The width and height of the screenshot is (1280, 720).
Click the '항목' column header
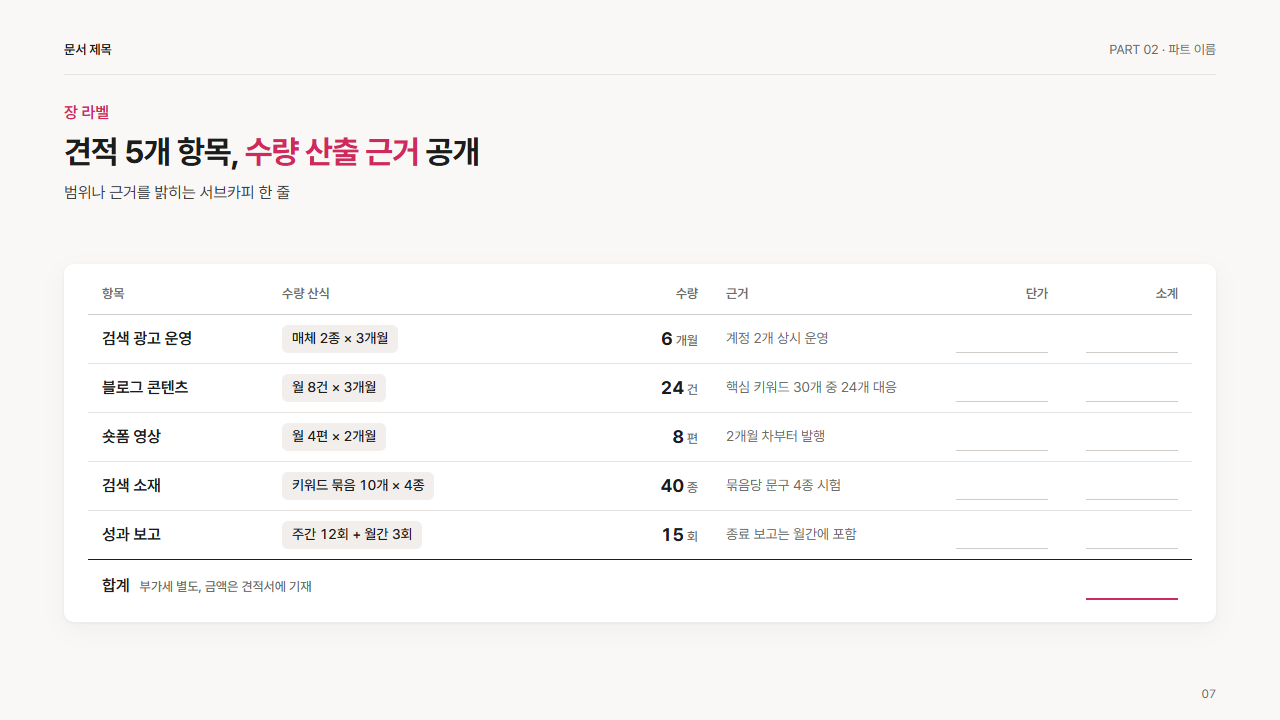click(113, 293)
